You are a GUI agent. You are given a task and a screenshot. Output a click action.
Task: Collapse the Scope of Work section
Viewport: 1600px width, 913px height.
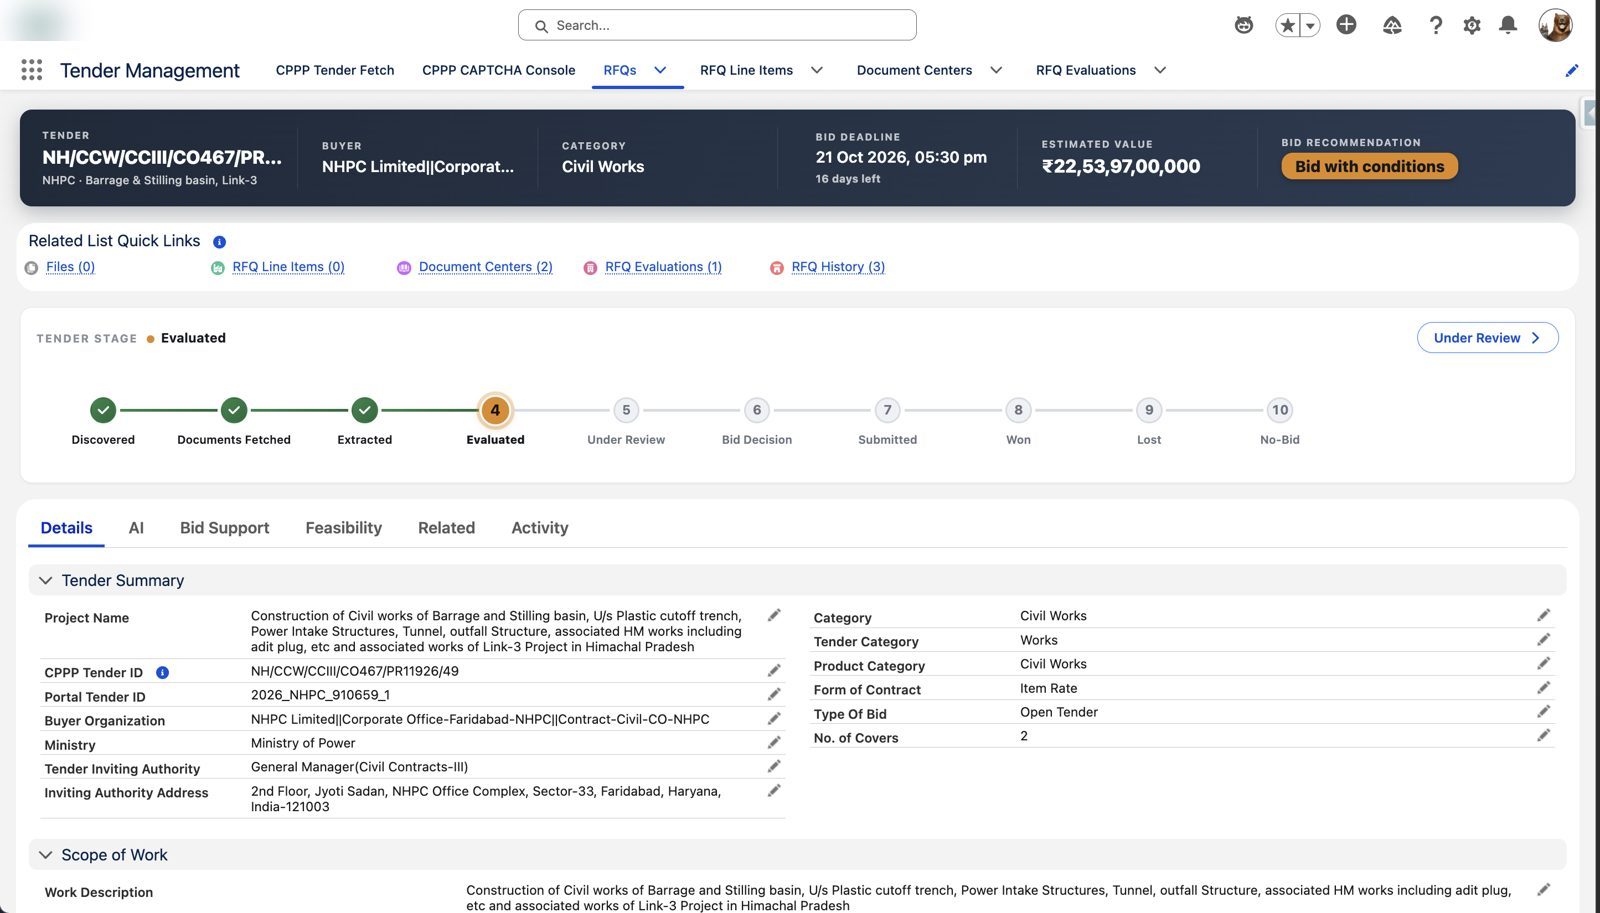pos(45,855)
